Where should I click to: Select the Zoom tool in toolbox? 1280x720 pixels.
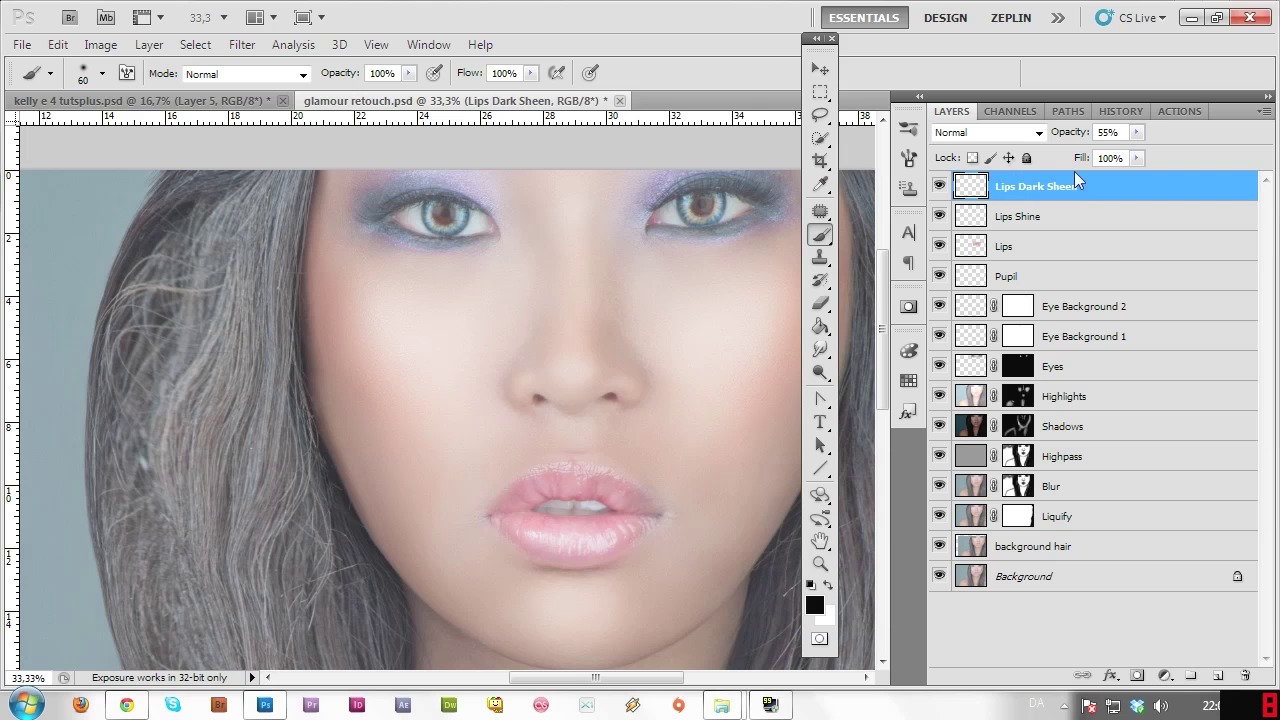[x=820, y=564]
